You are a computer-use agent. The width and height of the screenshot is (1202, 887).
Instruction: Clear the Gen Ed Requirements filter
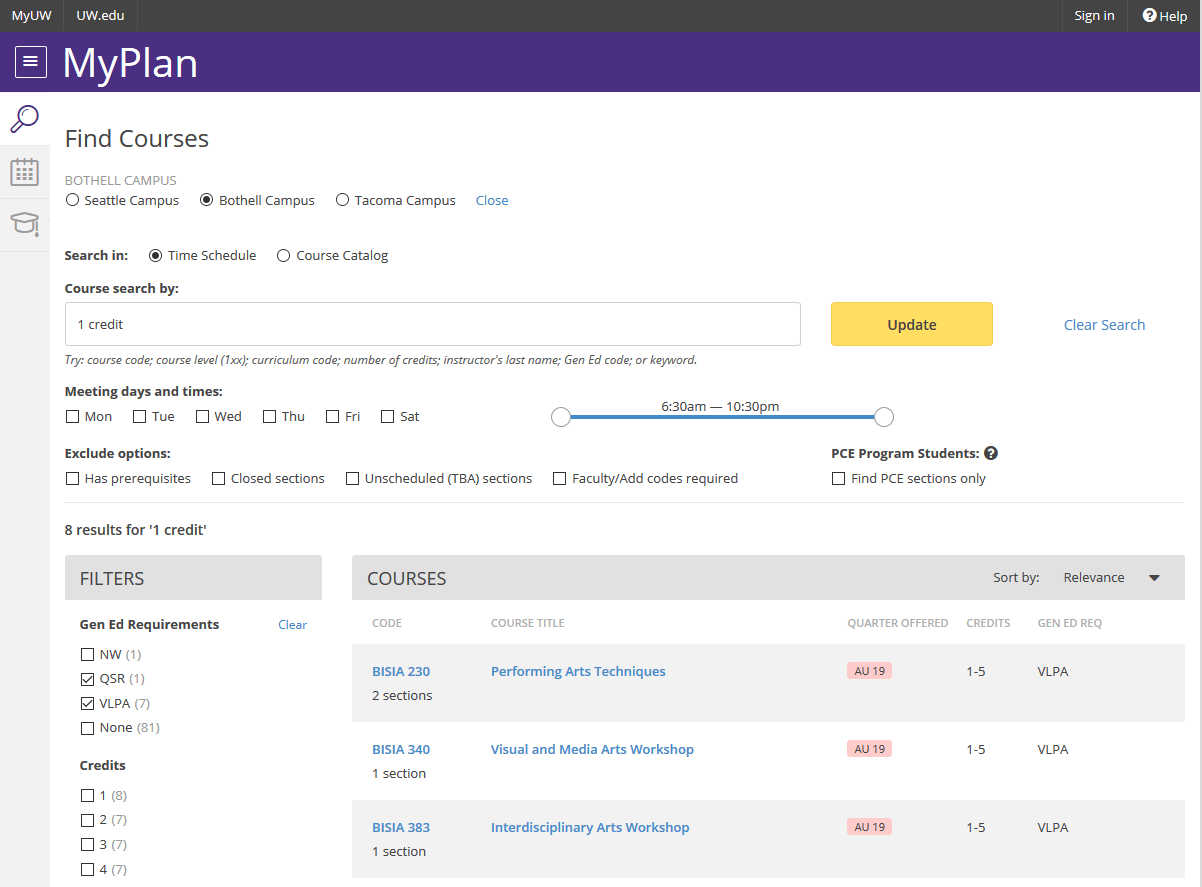(x=292, y=625)
